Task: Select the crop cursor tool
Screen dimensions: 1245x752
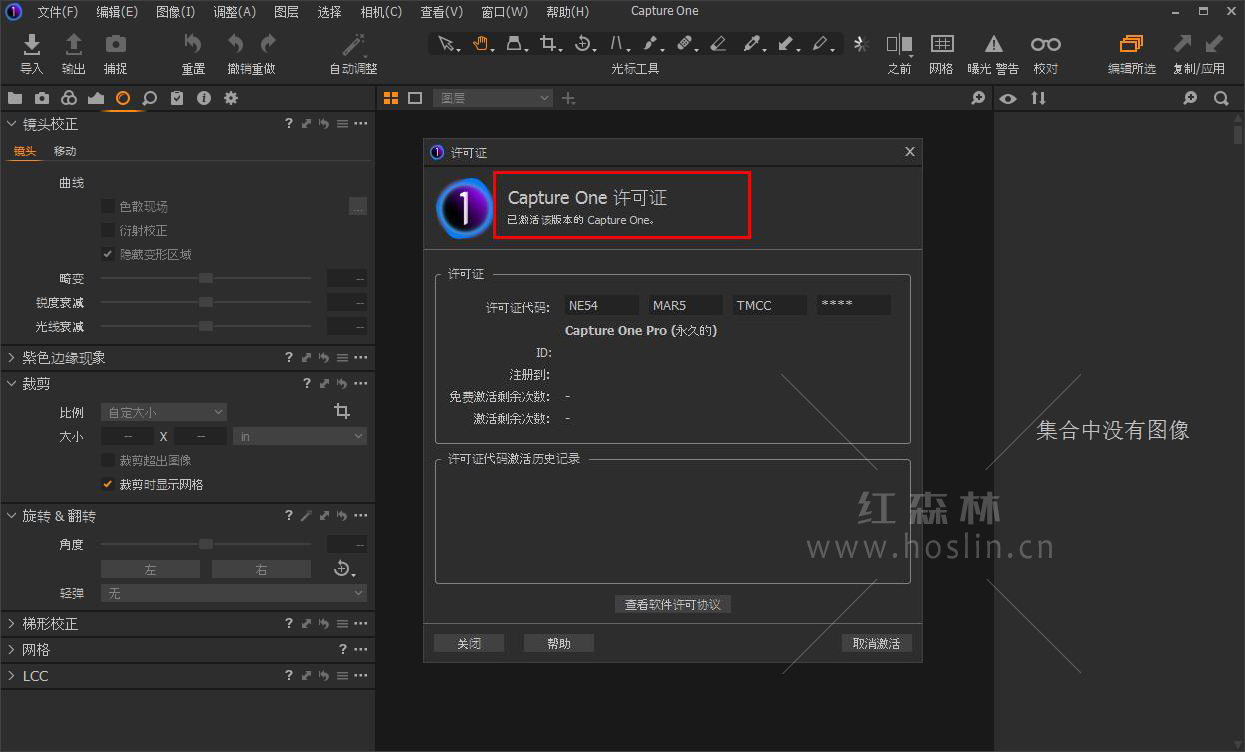Action: (x=548, y=44)
